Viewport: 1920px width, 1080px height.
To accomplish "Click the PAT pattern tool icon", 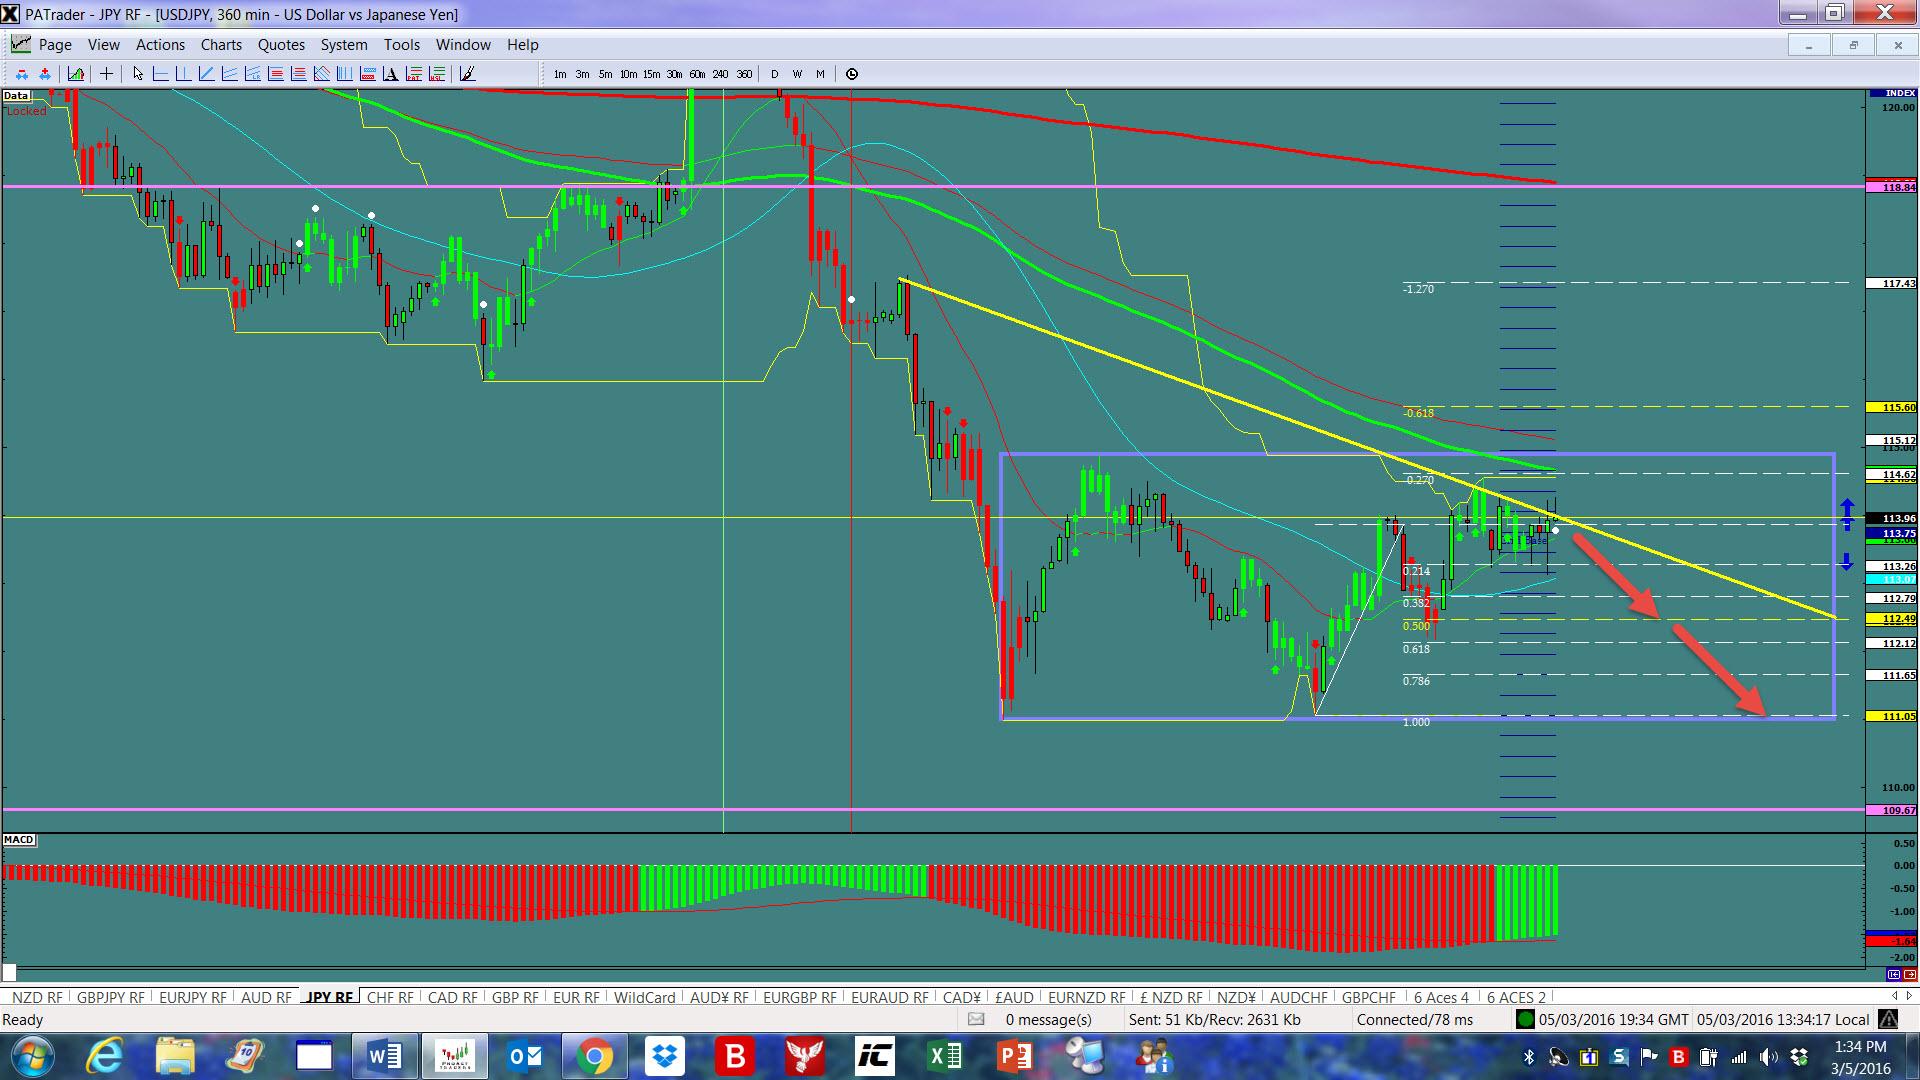I will [413, 74].
